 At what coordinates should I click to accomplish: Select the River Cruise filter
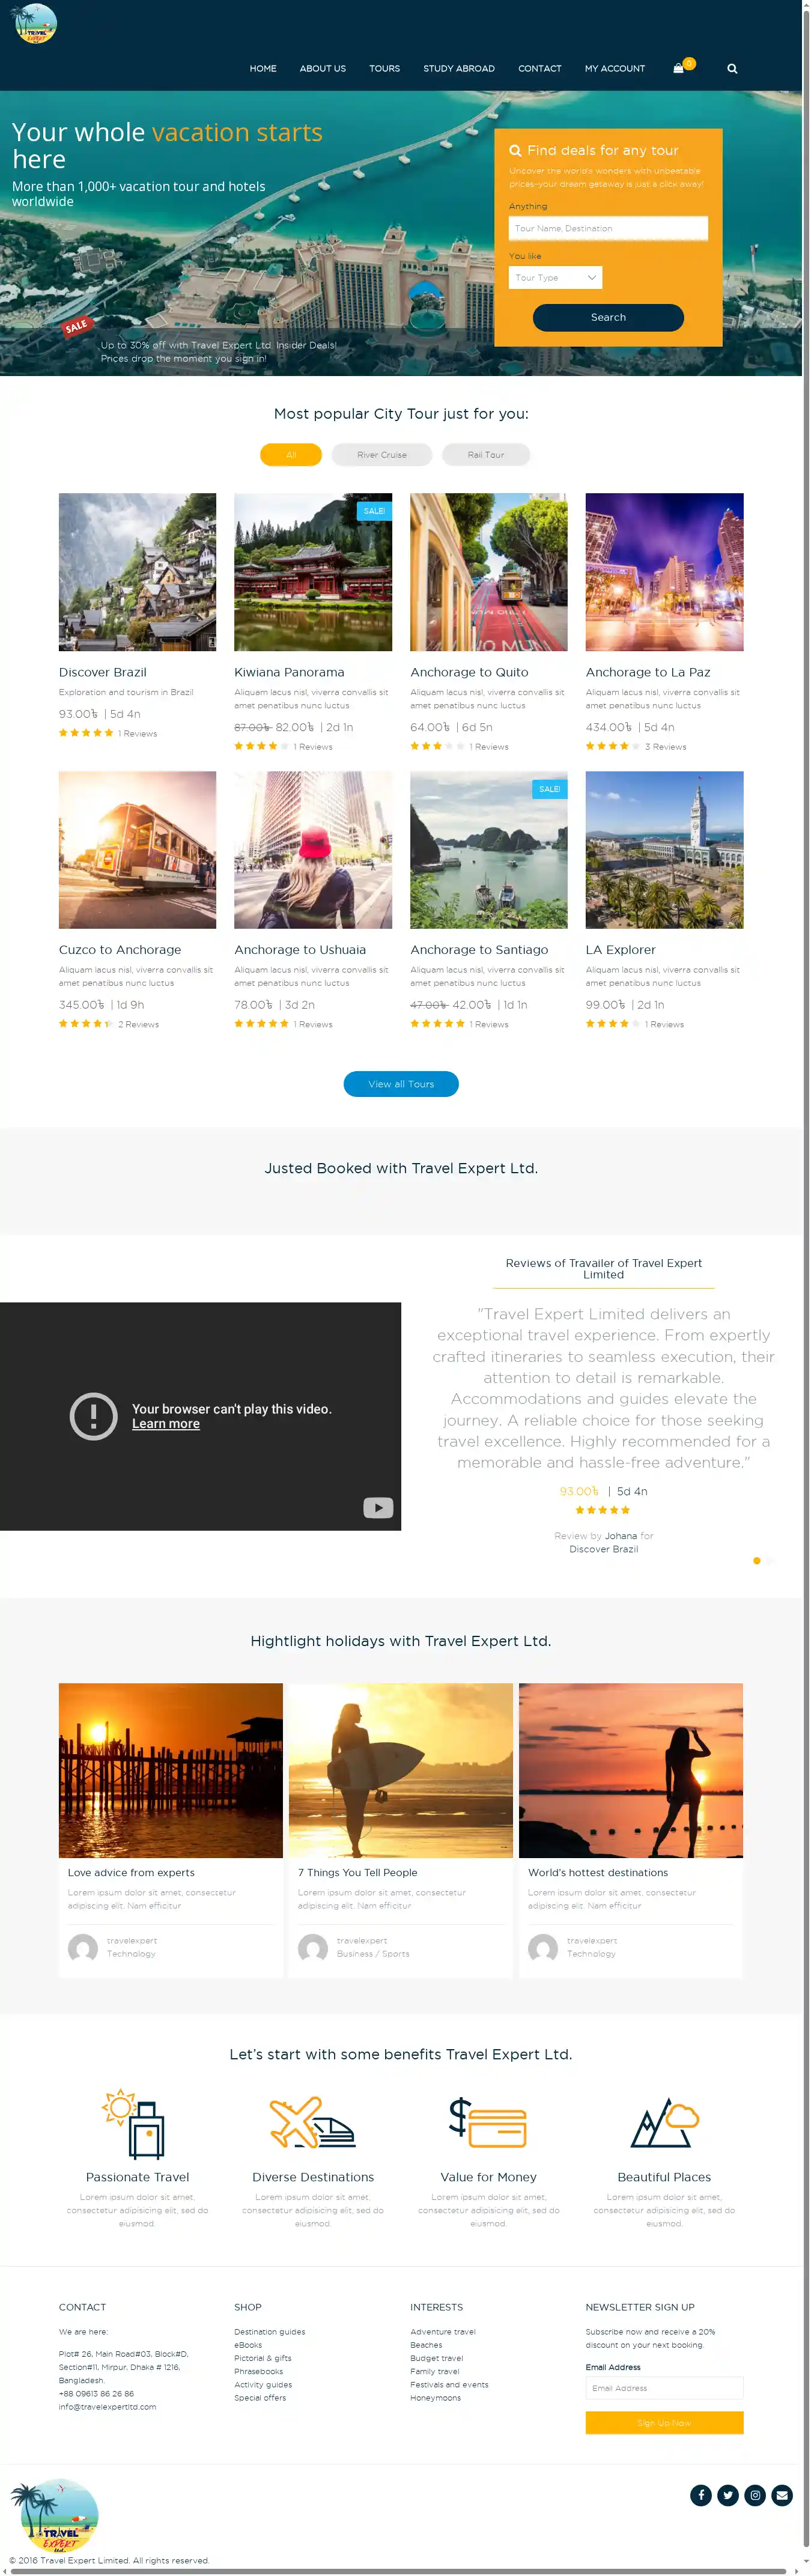(x=382, y=454)
